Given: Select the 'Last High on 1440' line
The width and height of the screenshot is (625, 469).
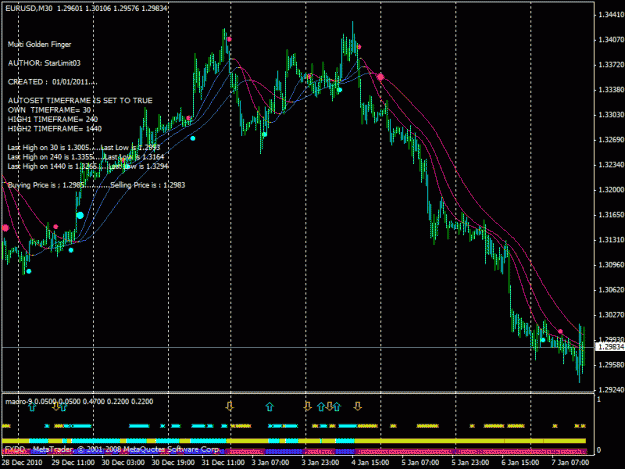Looking at the screenshot, I should click(88, 166).
